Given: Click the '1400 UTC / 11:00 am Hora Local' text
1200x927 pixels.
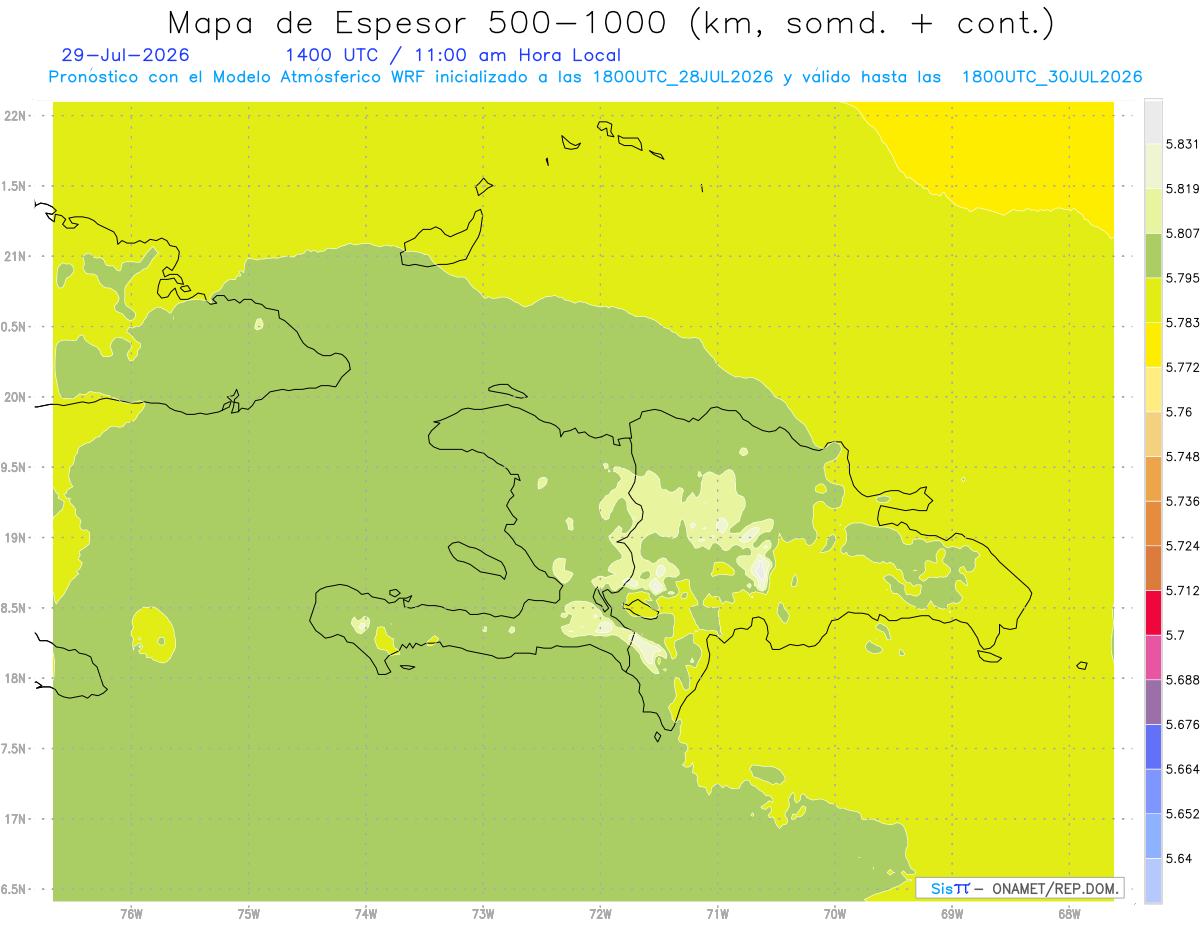Looking at the screenshot, I should pos(453,56).
